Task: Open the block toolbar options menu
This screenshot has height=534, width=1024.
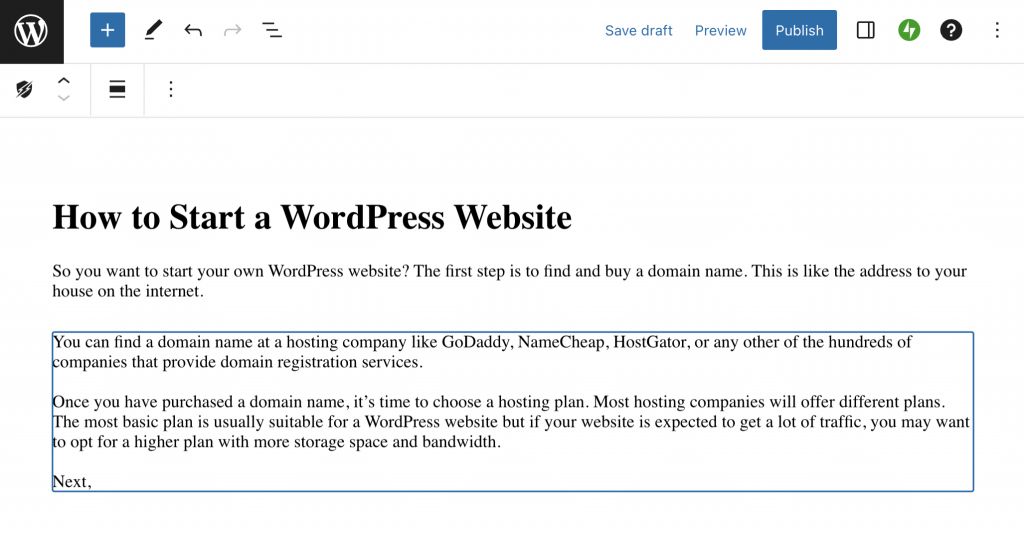Action: (170, 90)
